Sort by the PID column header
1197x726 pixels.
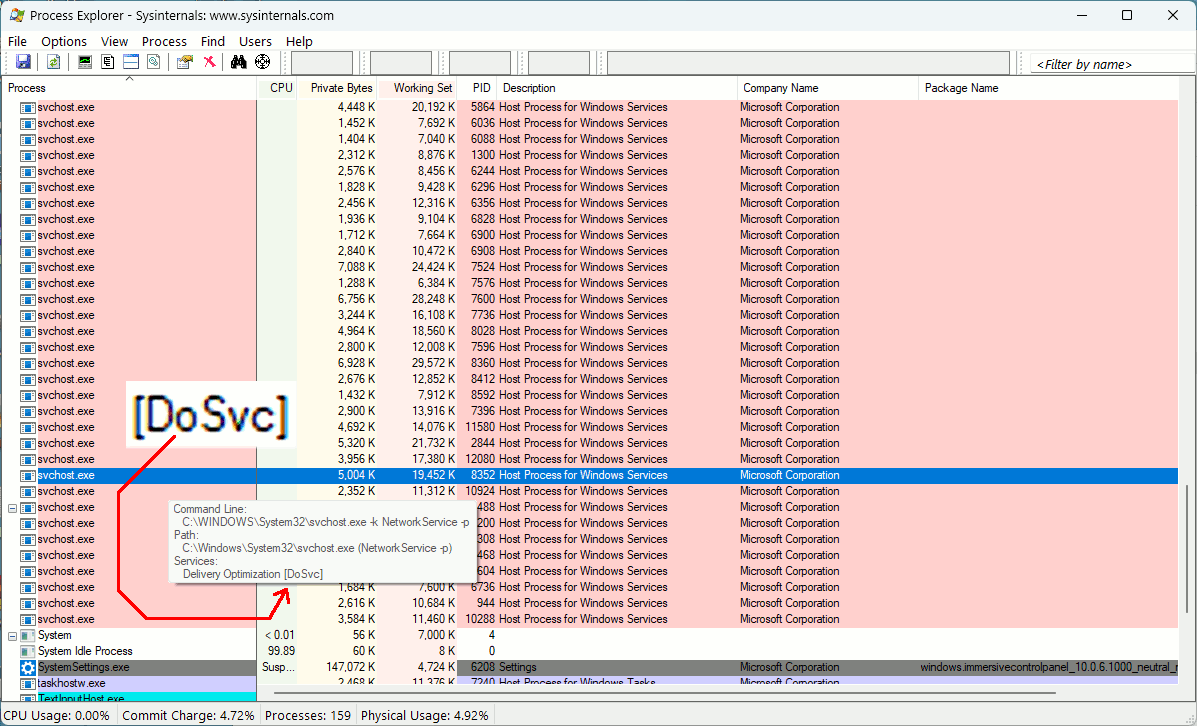tap(477, 88)
